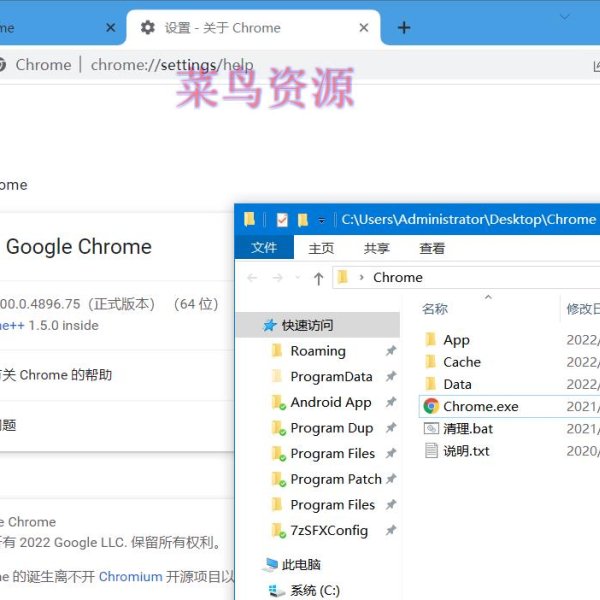Click the computer icon beside 此电脑
The width and height of the screenshot is (600, 600).
271,564
